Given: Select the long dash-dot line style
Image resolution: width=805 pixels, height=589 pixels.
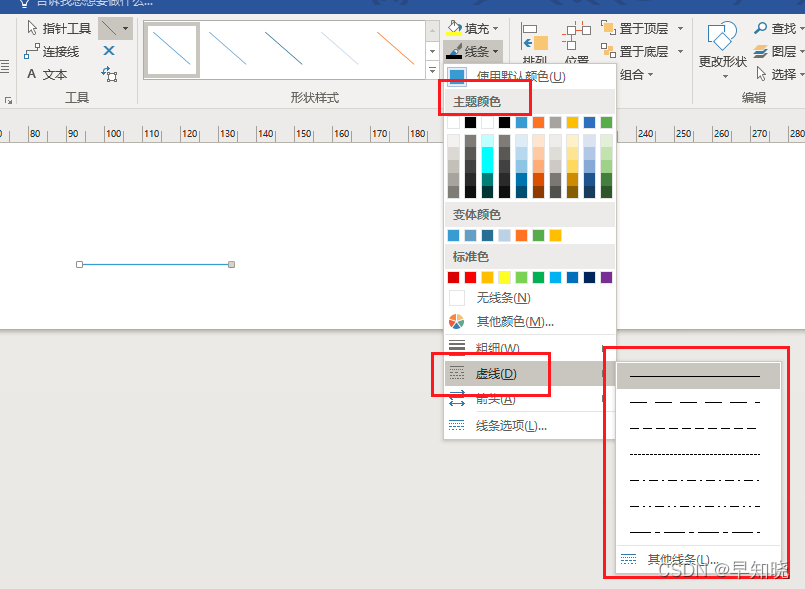Looking at the screenshot, I should click(x=698, y=532).
